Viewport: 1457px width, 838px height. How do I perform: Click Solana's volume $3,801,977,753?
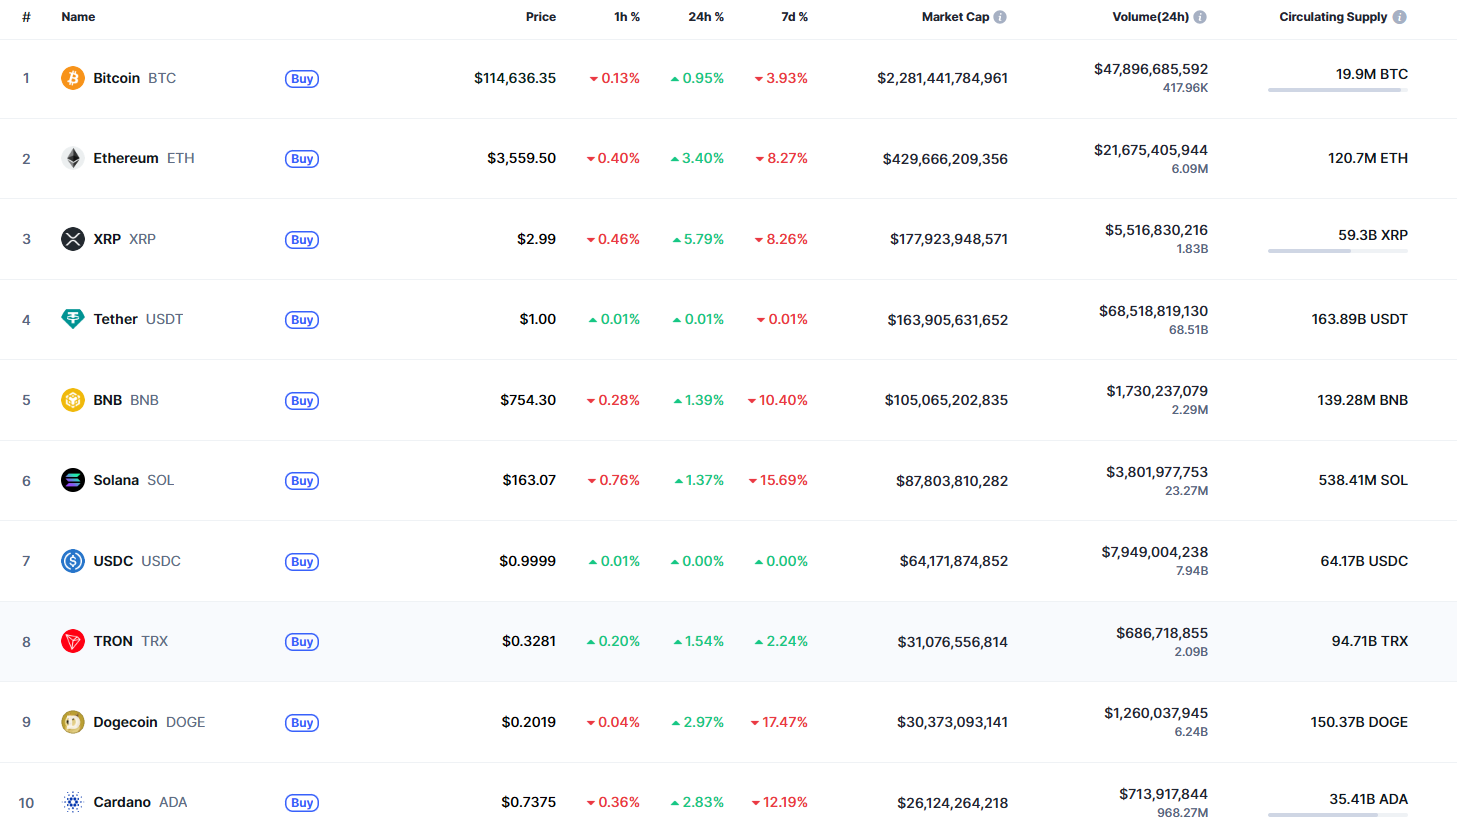[1157, 472]
